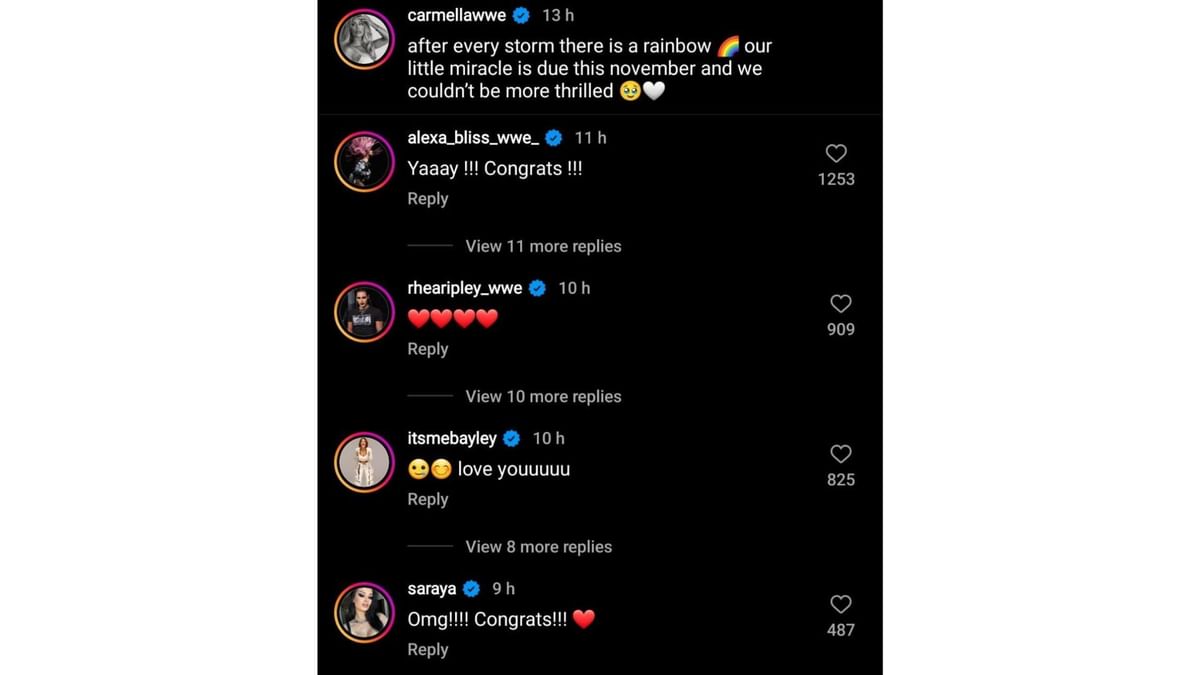This screenshot has height=675, width=1200.
Task: Click carmellawwe's blue verified badge
Action: pyautogui.click(x=519, y=15)
